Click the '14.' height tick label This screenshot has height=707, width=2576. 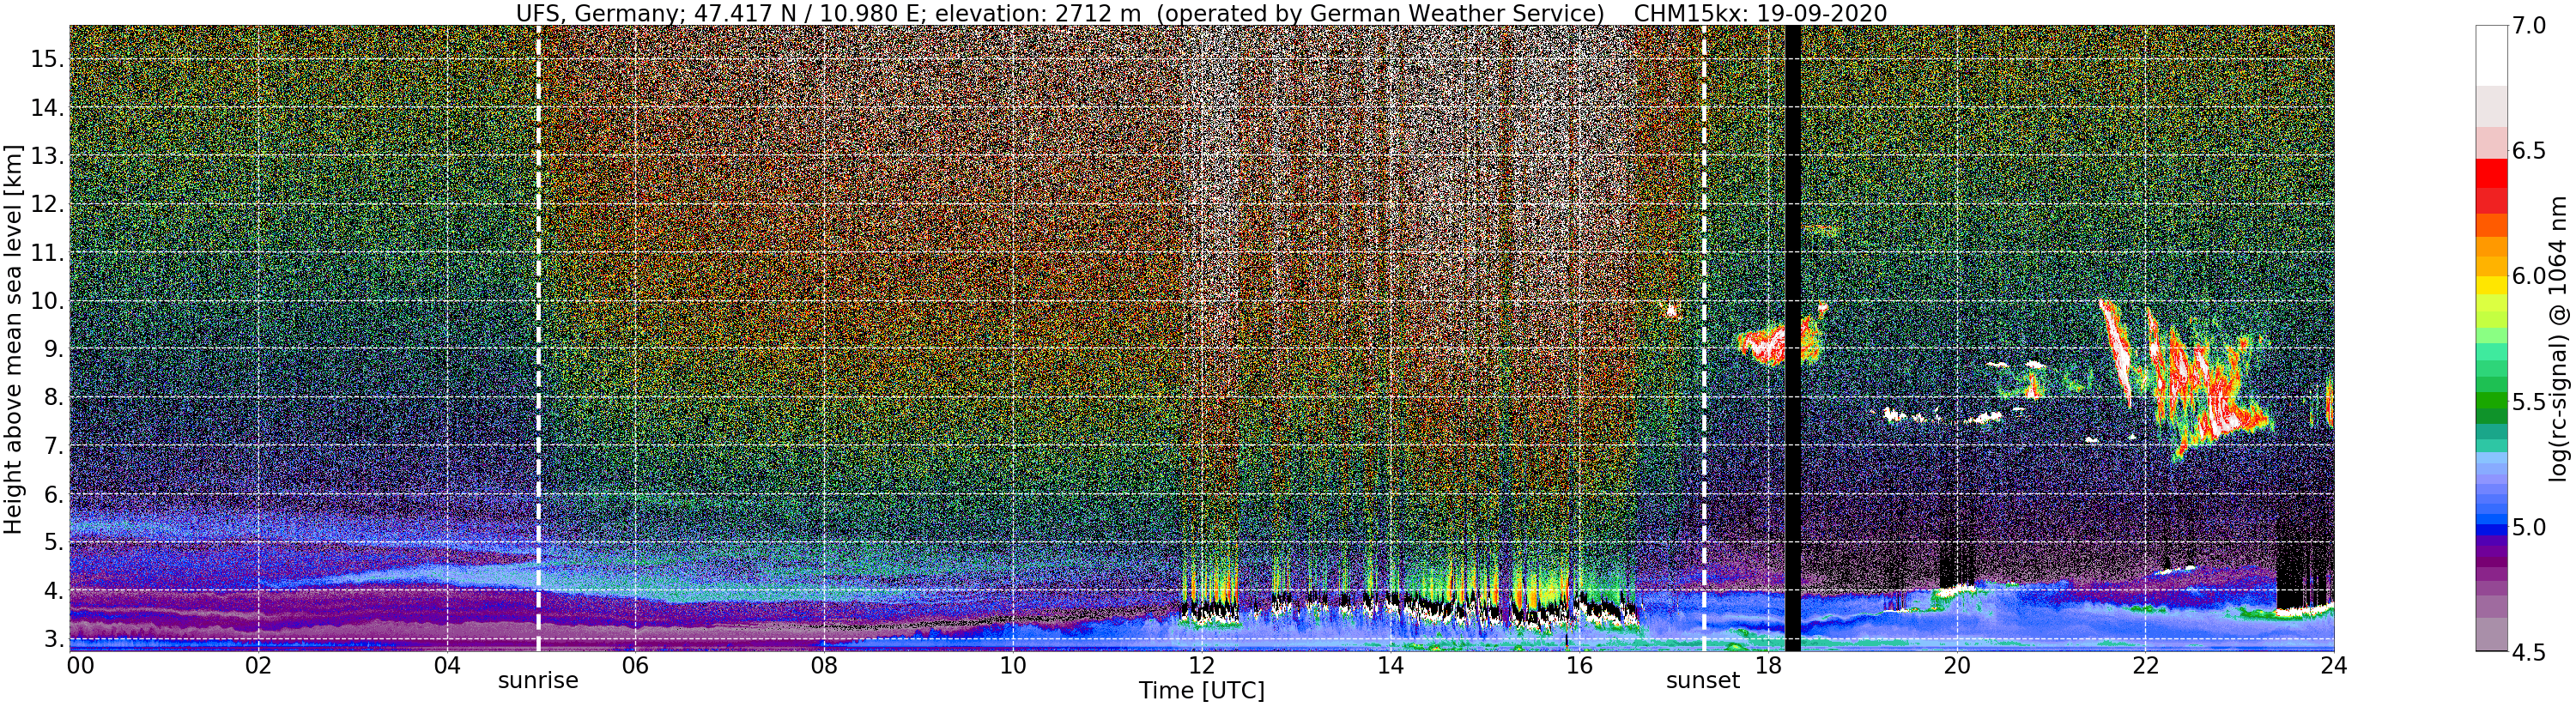pyautogui.click(x=46, y=108)
